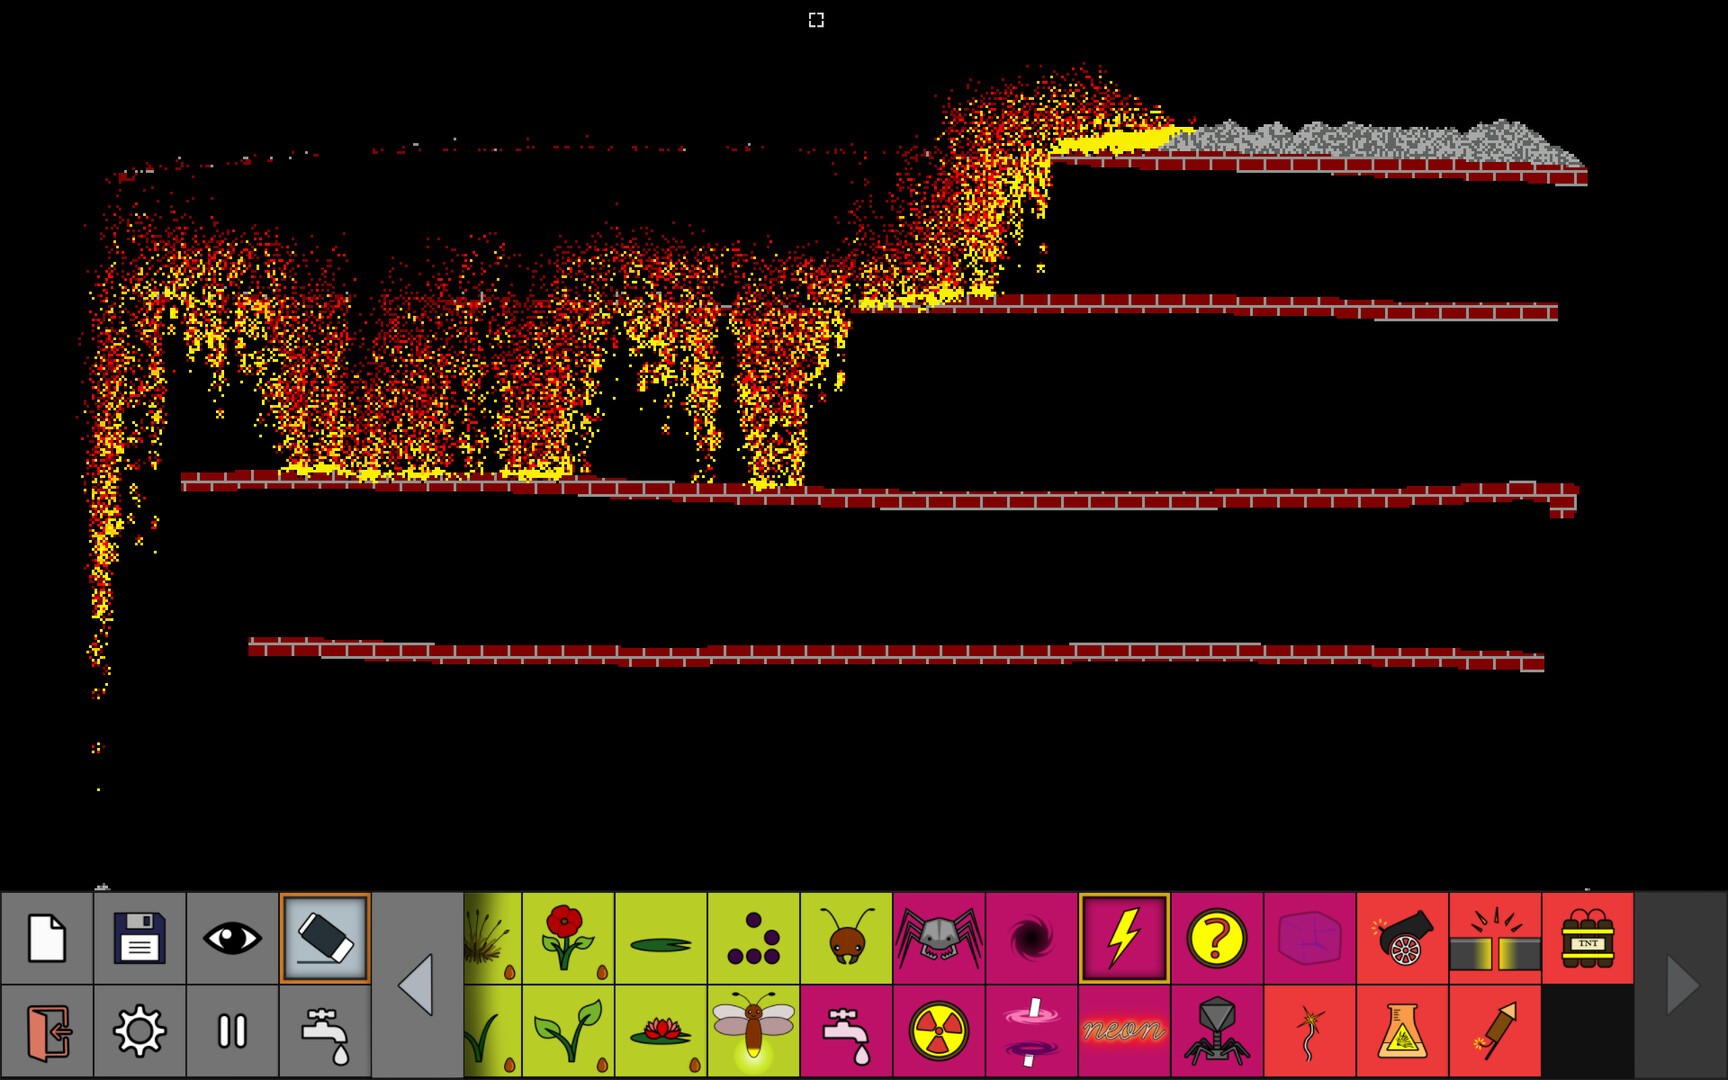The image size is (1728, 1080).
Task: Select the firefly element
Action: (x=755, y=1030)
